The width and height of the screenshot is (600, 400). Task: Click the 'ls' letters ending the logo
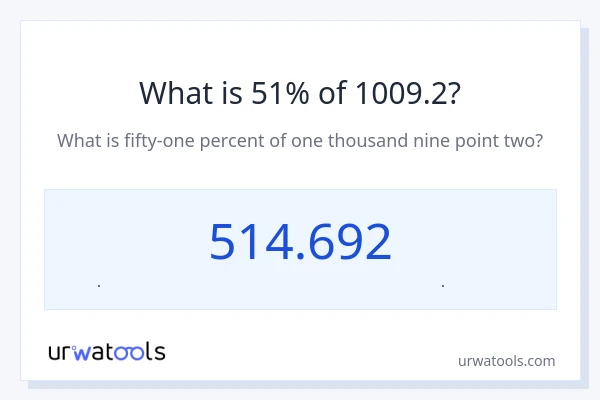pos(156,352)
